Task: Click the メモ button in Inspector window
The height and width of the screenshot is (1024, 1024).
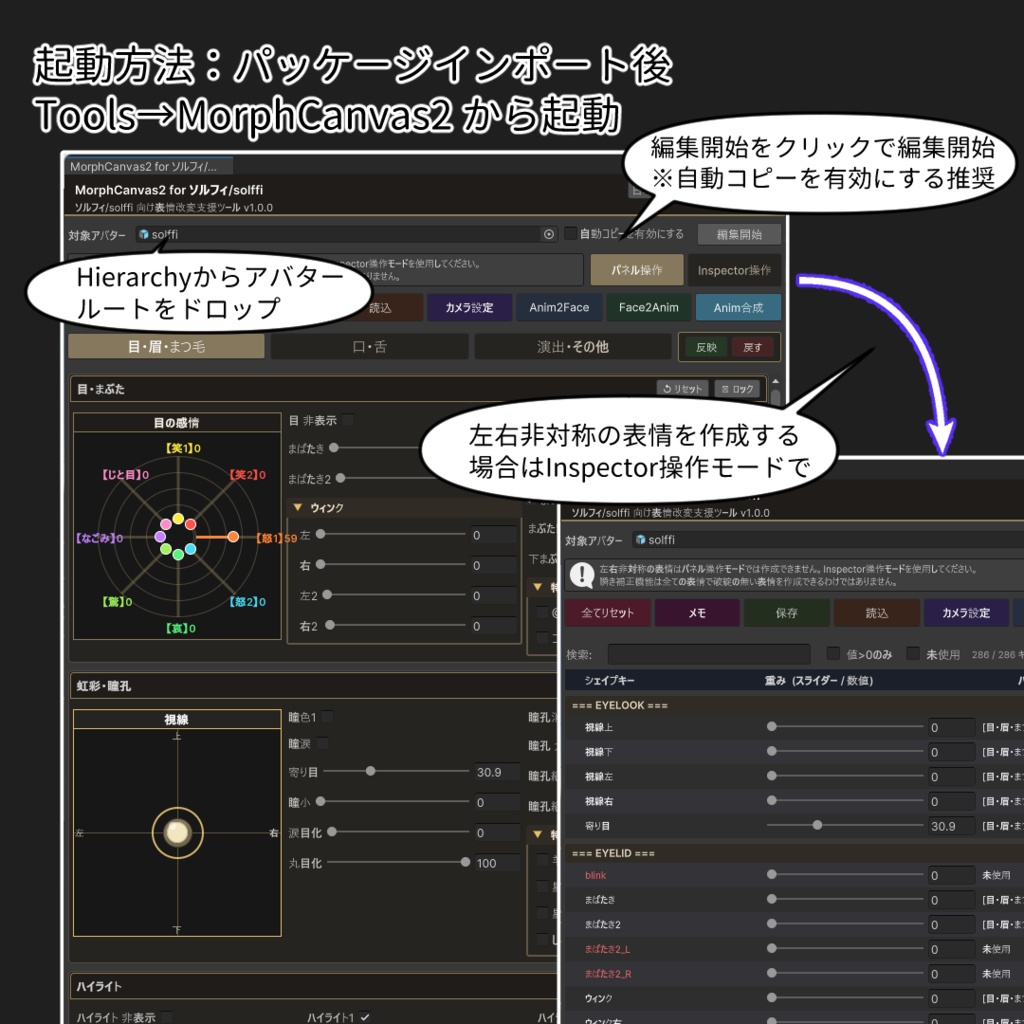Action: click(x=697, y=613)
